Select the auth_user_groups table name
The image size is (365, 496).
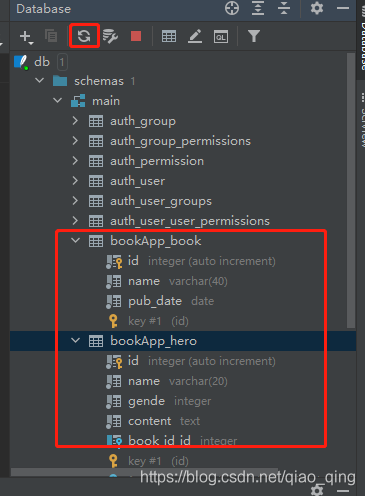161,201
